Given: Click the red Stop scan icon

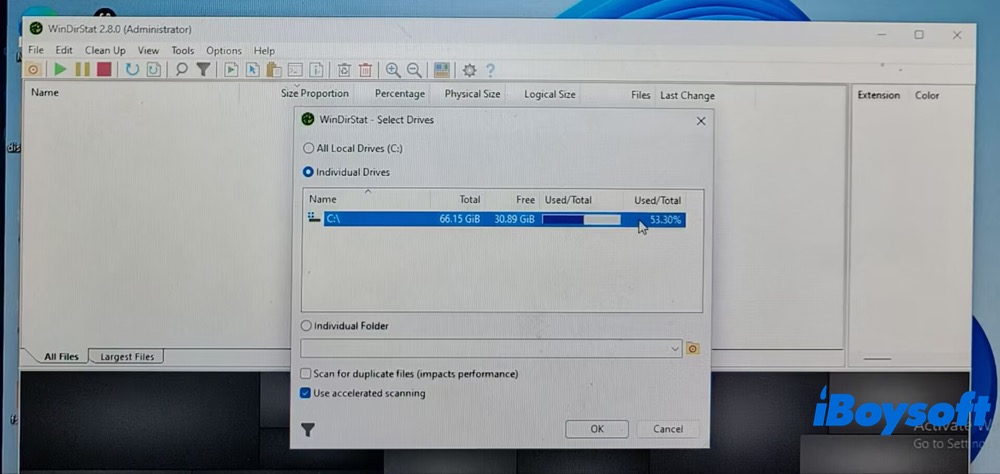Looking at the screenshot, I should point(104,70).
